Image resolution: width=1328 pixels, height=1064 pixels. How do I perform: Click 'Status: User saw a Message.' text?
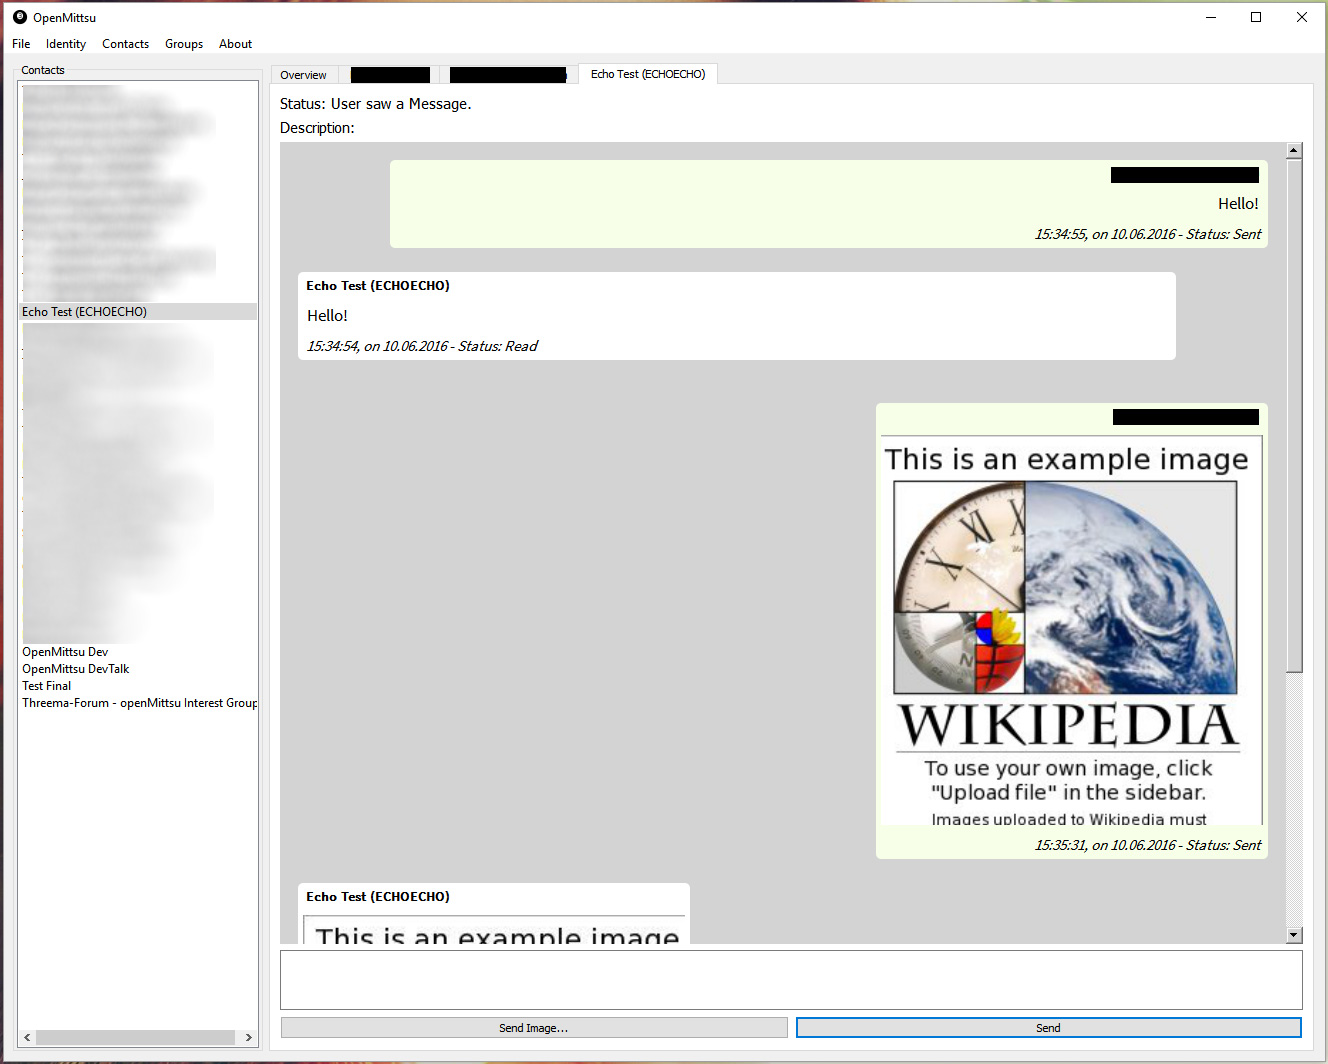click(375, 104)
